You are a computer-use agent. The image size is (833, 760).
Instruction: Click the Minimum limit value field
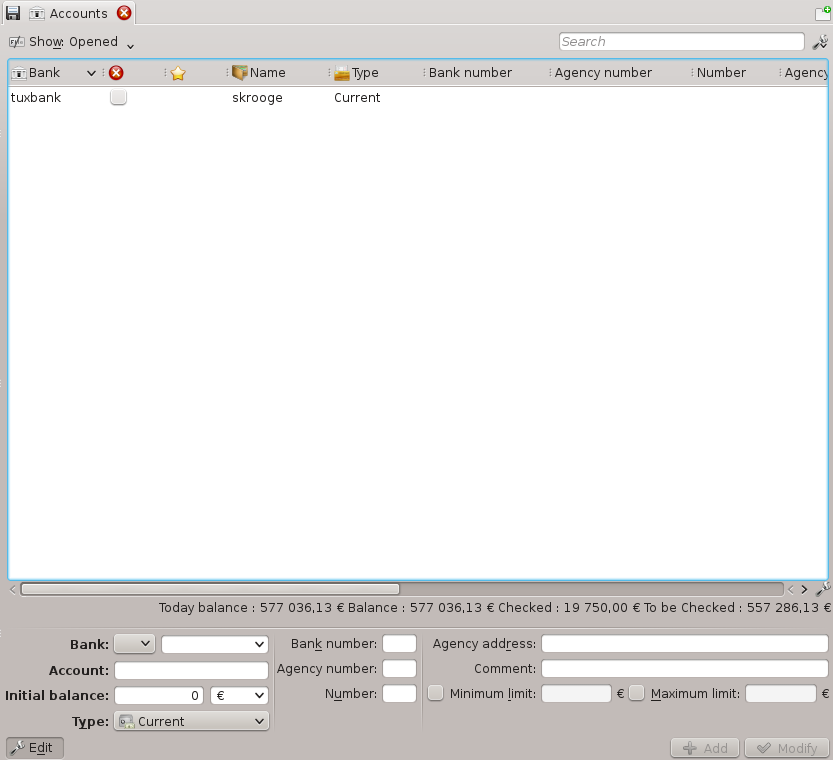[576, 694]
